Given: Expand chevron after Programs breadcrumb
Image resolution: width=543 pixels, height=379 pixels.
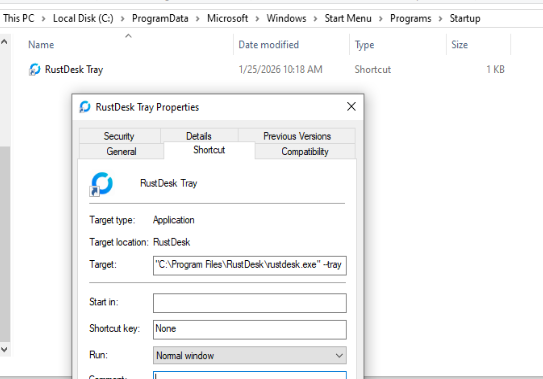Looking at the screenshot, I should tap(440, 18).
